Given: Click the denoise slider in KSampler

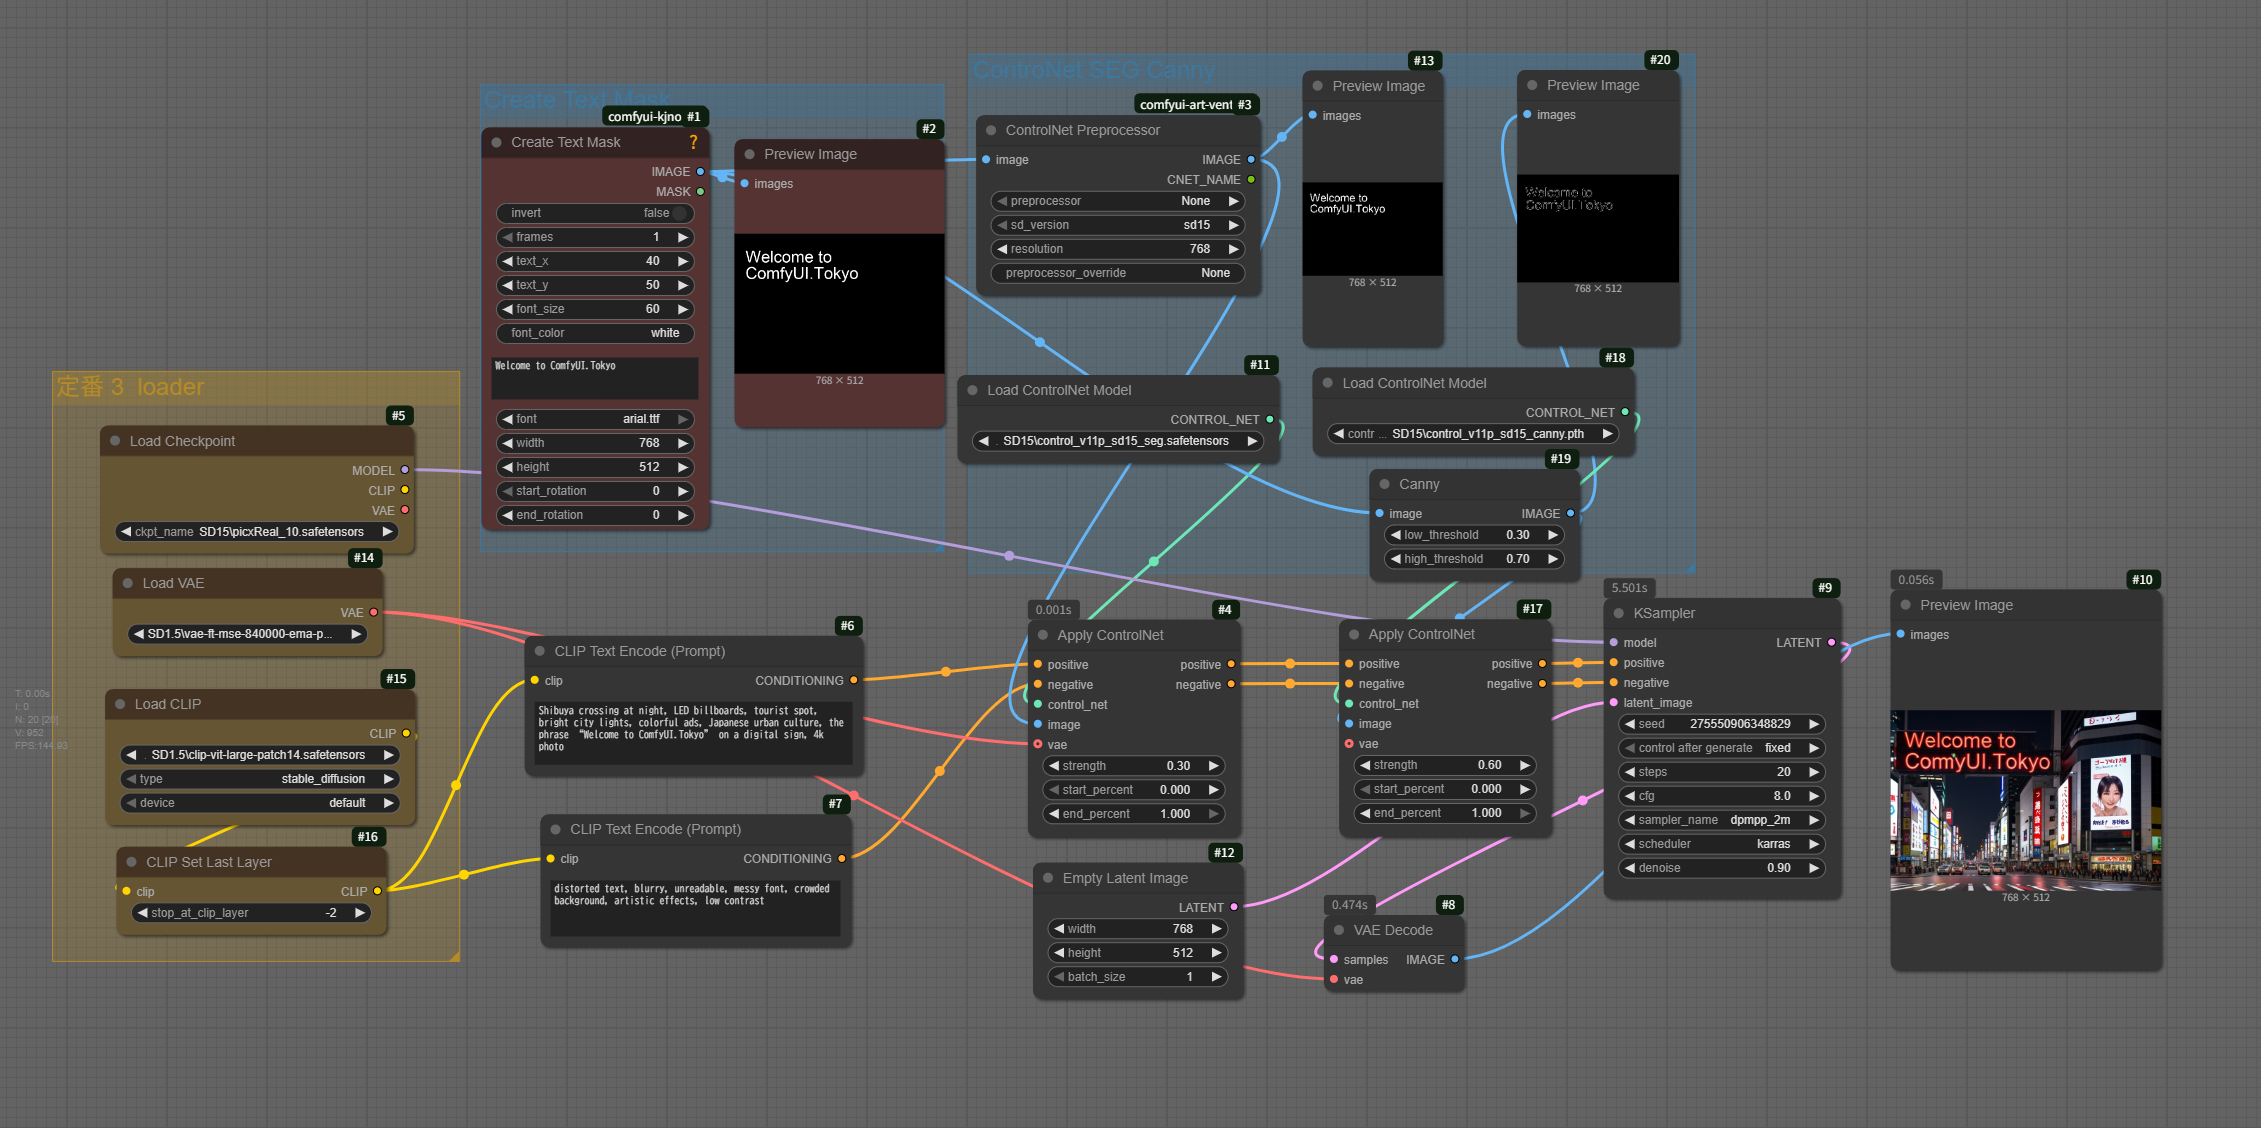Looking at the screenshot, I should coord(1720,868).
